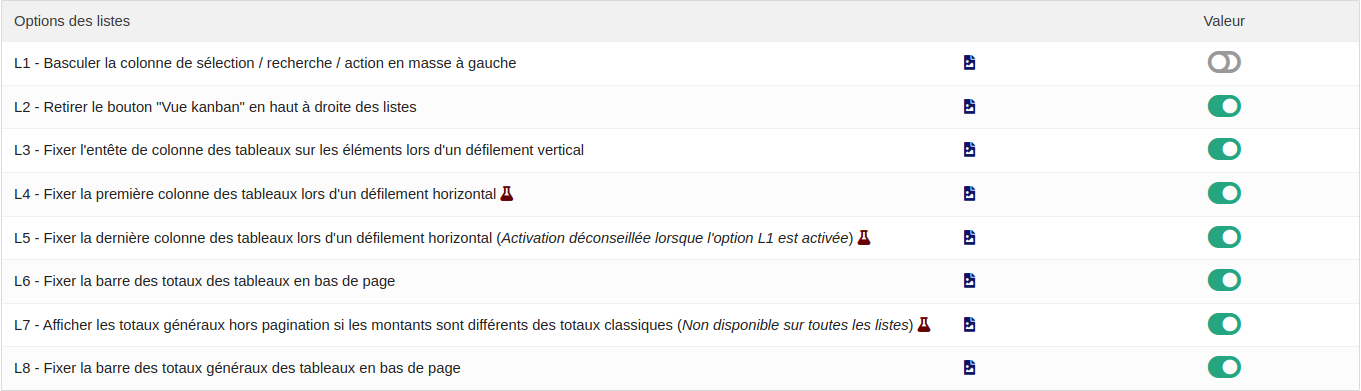Disable L2 remove Kanban view button toggle
The image size is (1361, 391).
pos(1224,106)
